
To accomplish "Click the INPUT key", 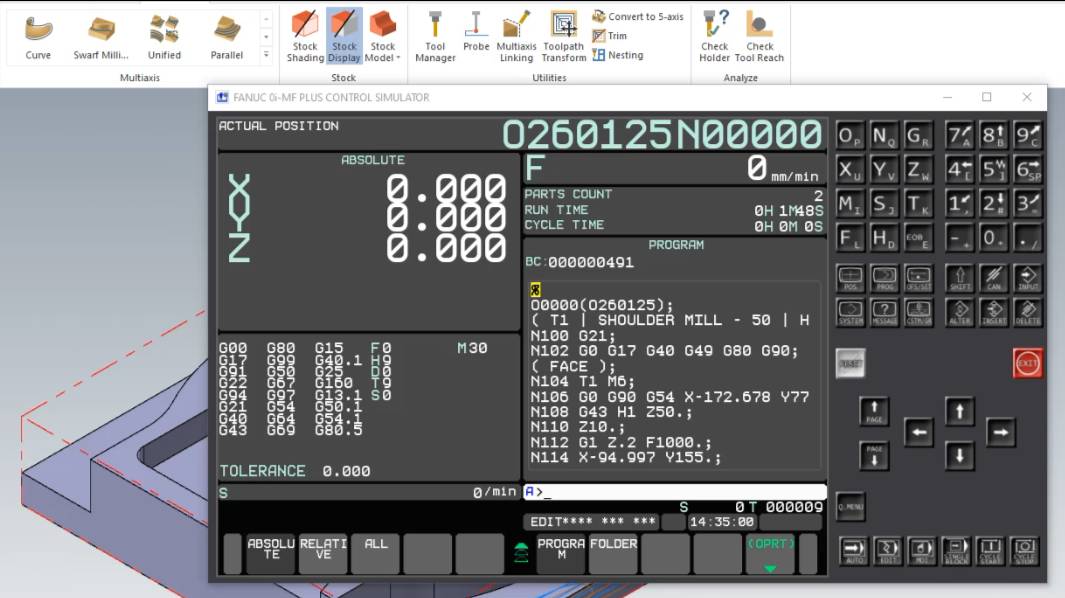I will click(x=1028, y=278).
